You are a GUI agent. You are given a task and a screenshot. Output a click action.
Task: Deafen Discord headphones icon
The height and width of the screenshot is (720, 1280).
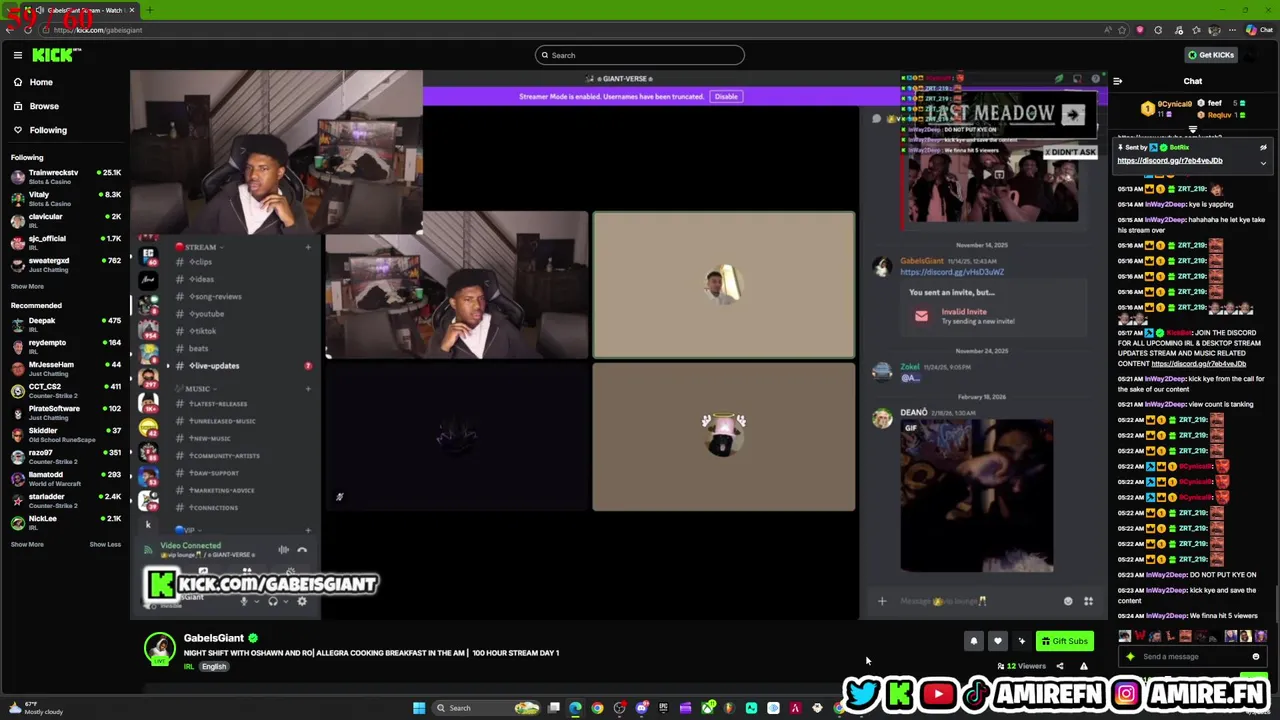pos(273,601)
